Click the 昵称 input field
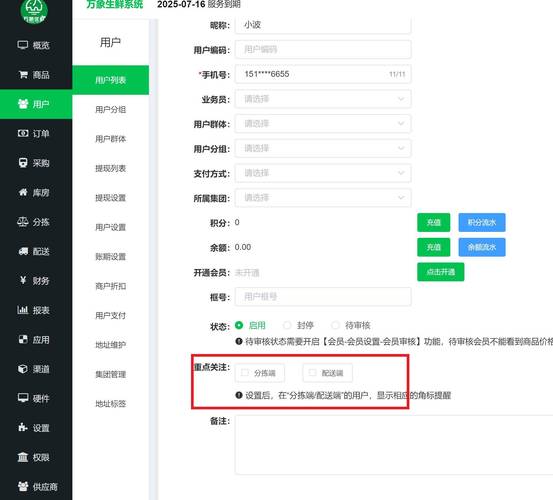Viewport: 553px width, 500px height. [x=323, y=25]
